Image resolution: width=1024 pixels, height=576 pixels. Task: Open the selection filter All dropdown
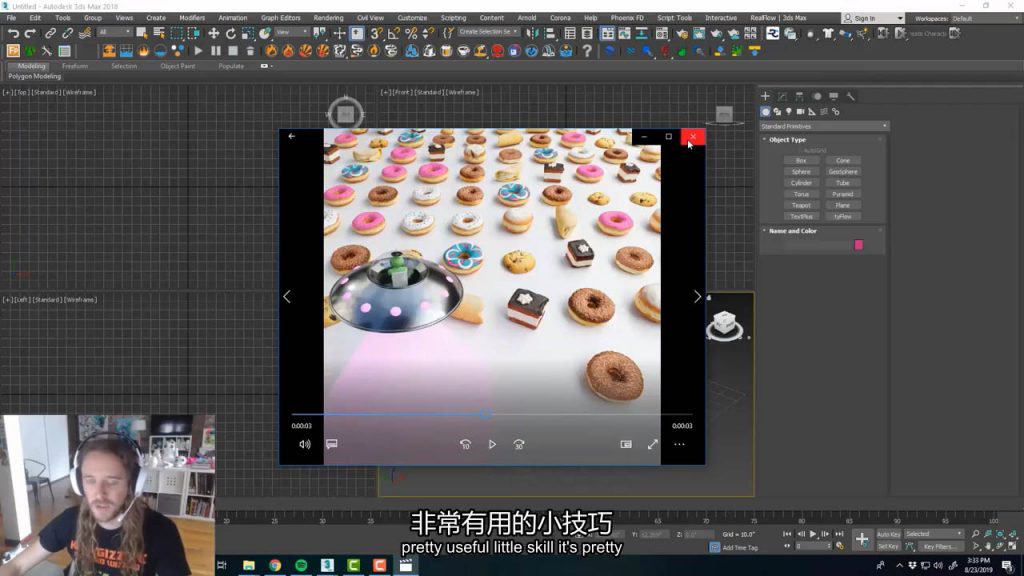point(114,32)
